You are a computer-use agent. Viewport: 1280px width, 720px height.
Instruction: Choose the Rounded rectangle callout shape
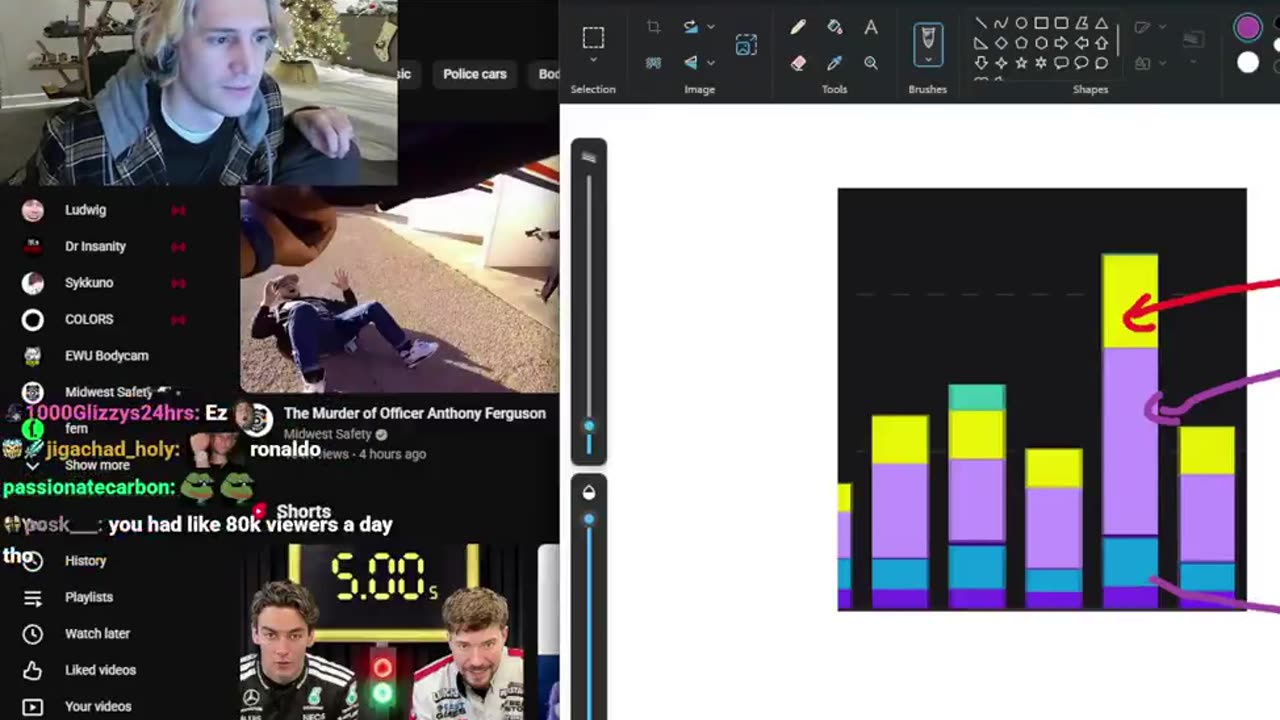tap(1061, 63)
